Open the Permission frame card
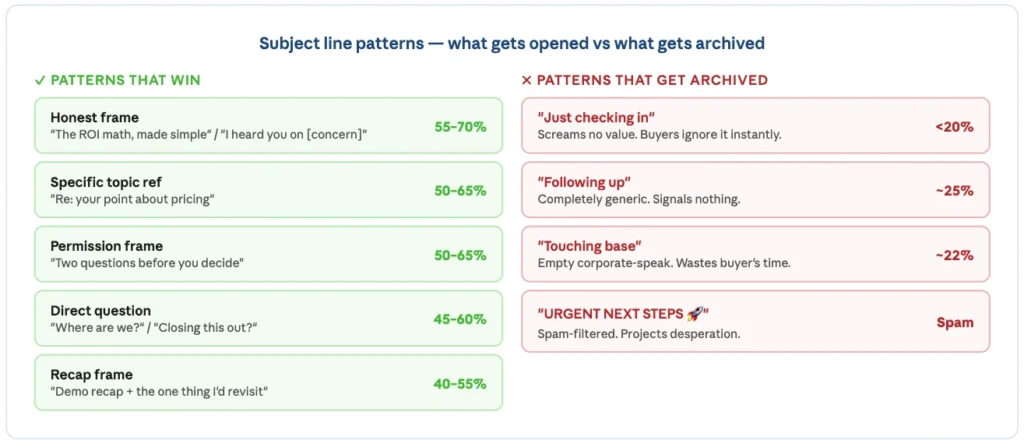Image resolution: width=1024 pixels, height=444 pixels. point(268,254)
